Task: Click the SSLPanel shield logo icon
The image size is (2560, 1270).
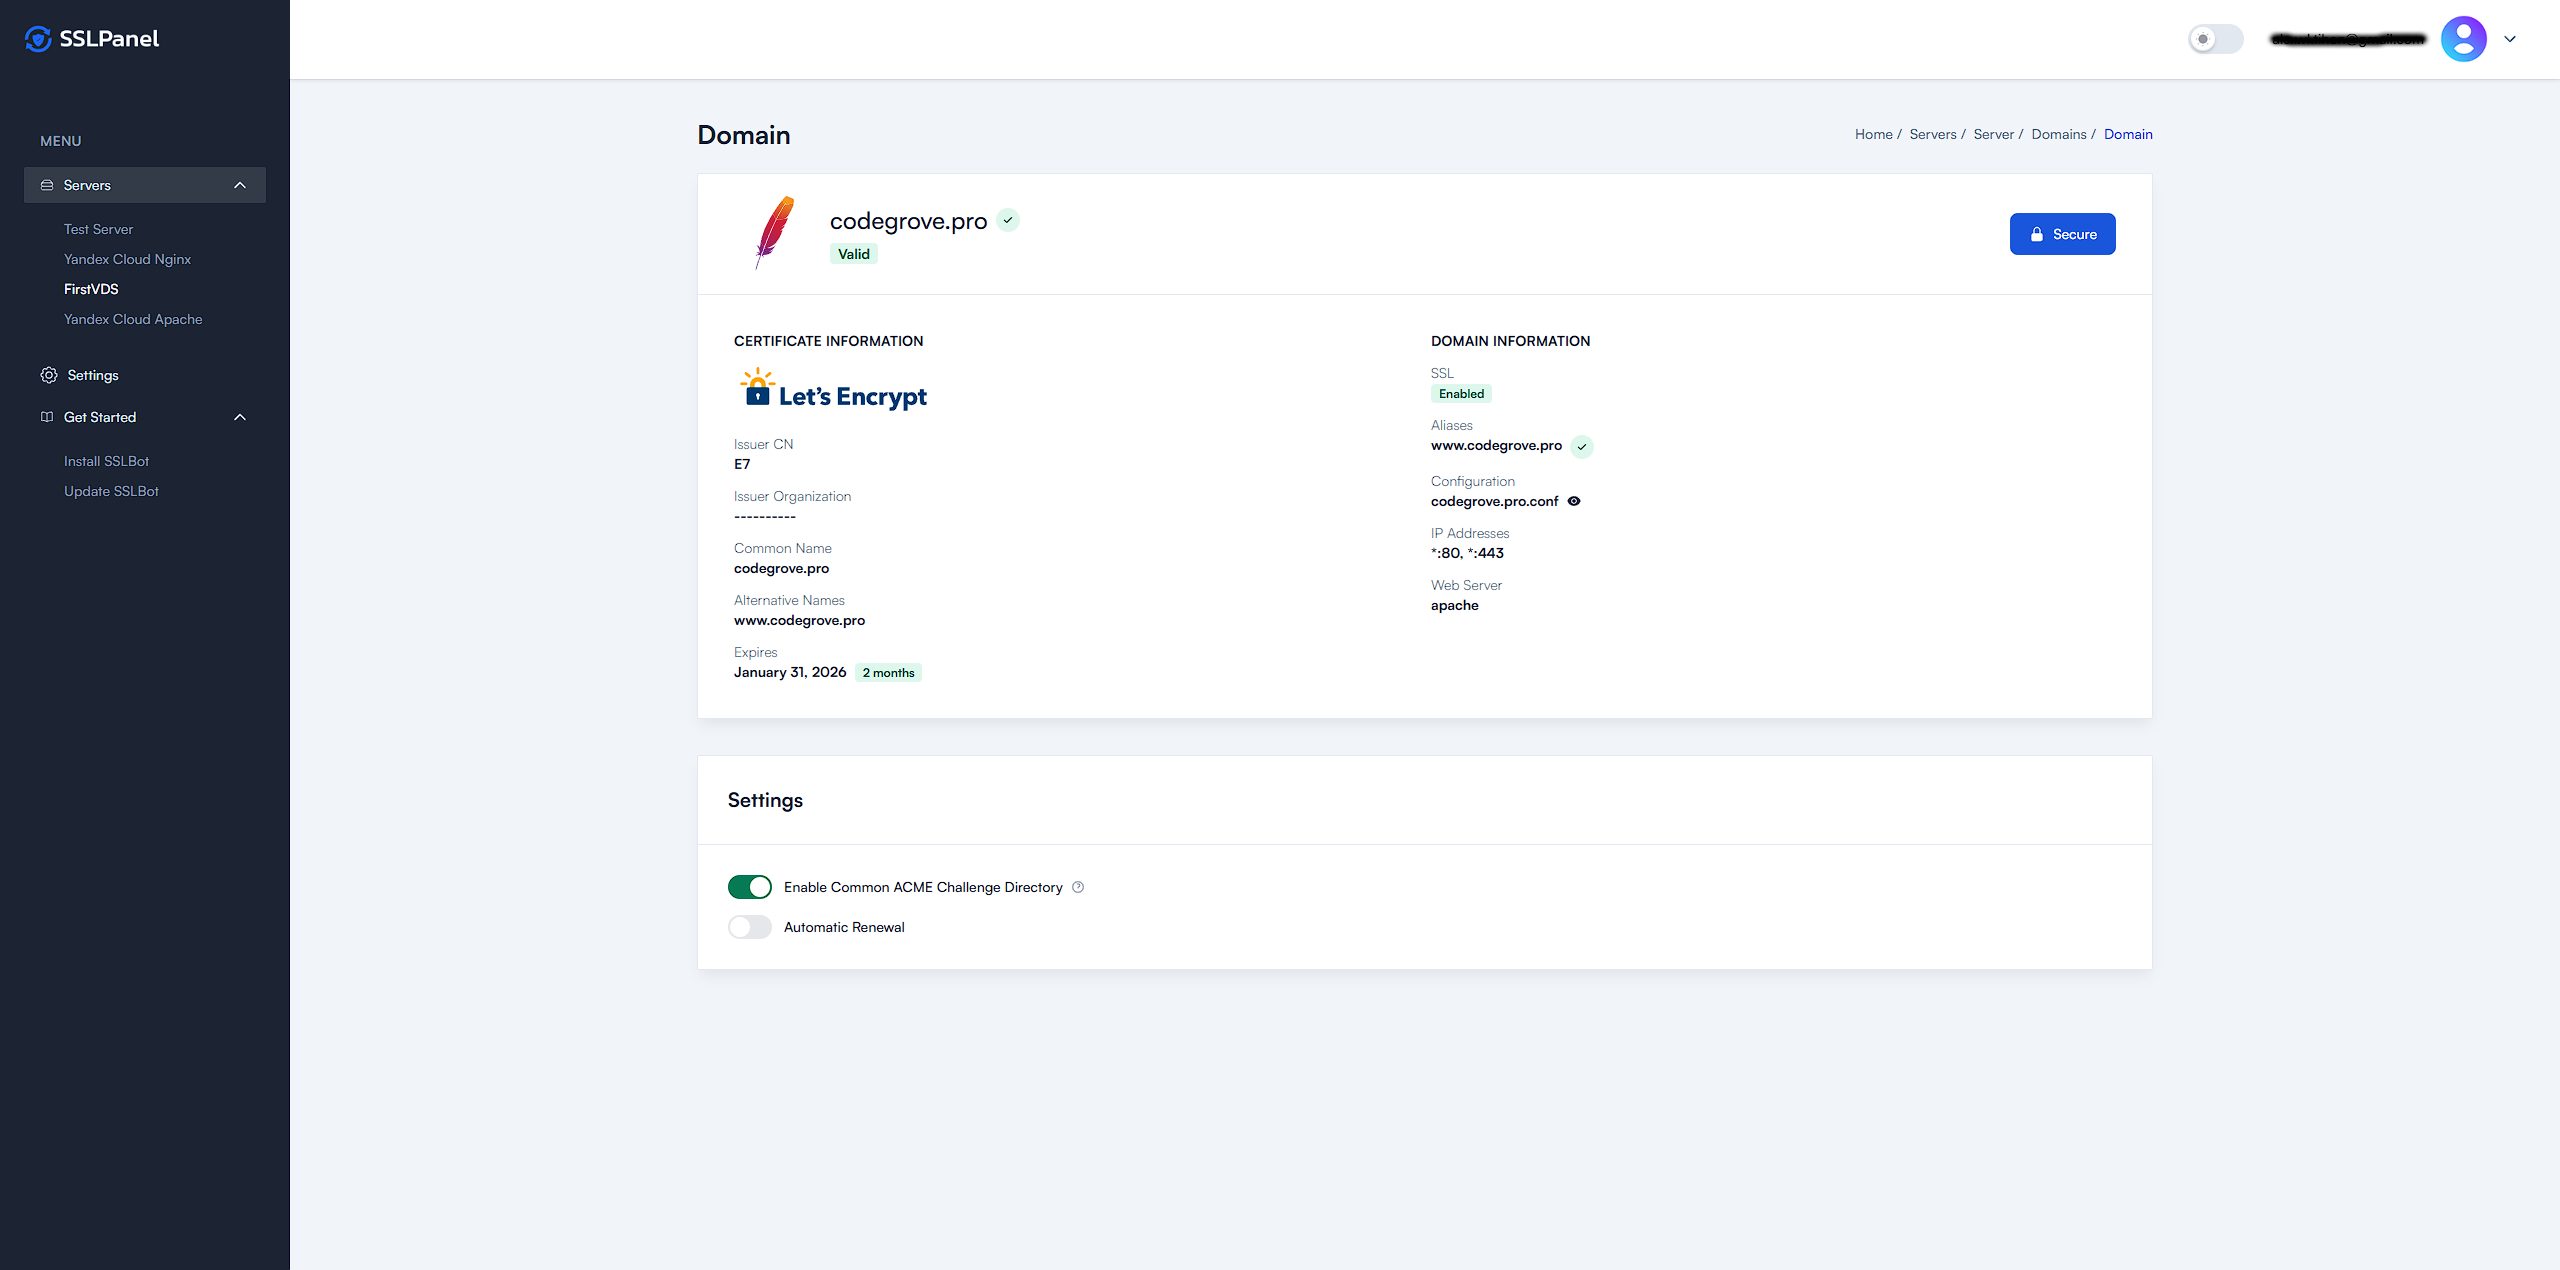Action: pyautogui.click(x=38, y=39)
